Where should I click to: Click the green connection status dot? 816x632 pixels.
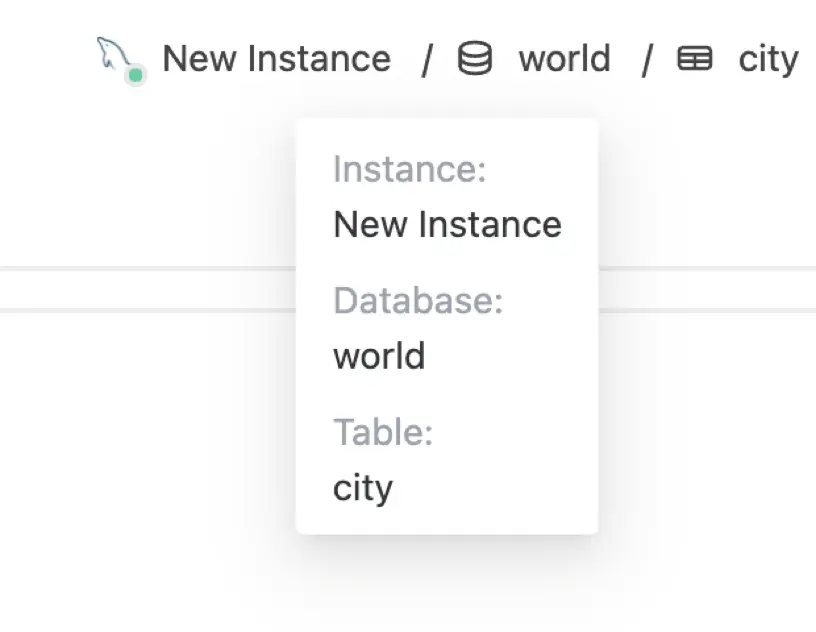pos(136,75)
